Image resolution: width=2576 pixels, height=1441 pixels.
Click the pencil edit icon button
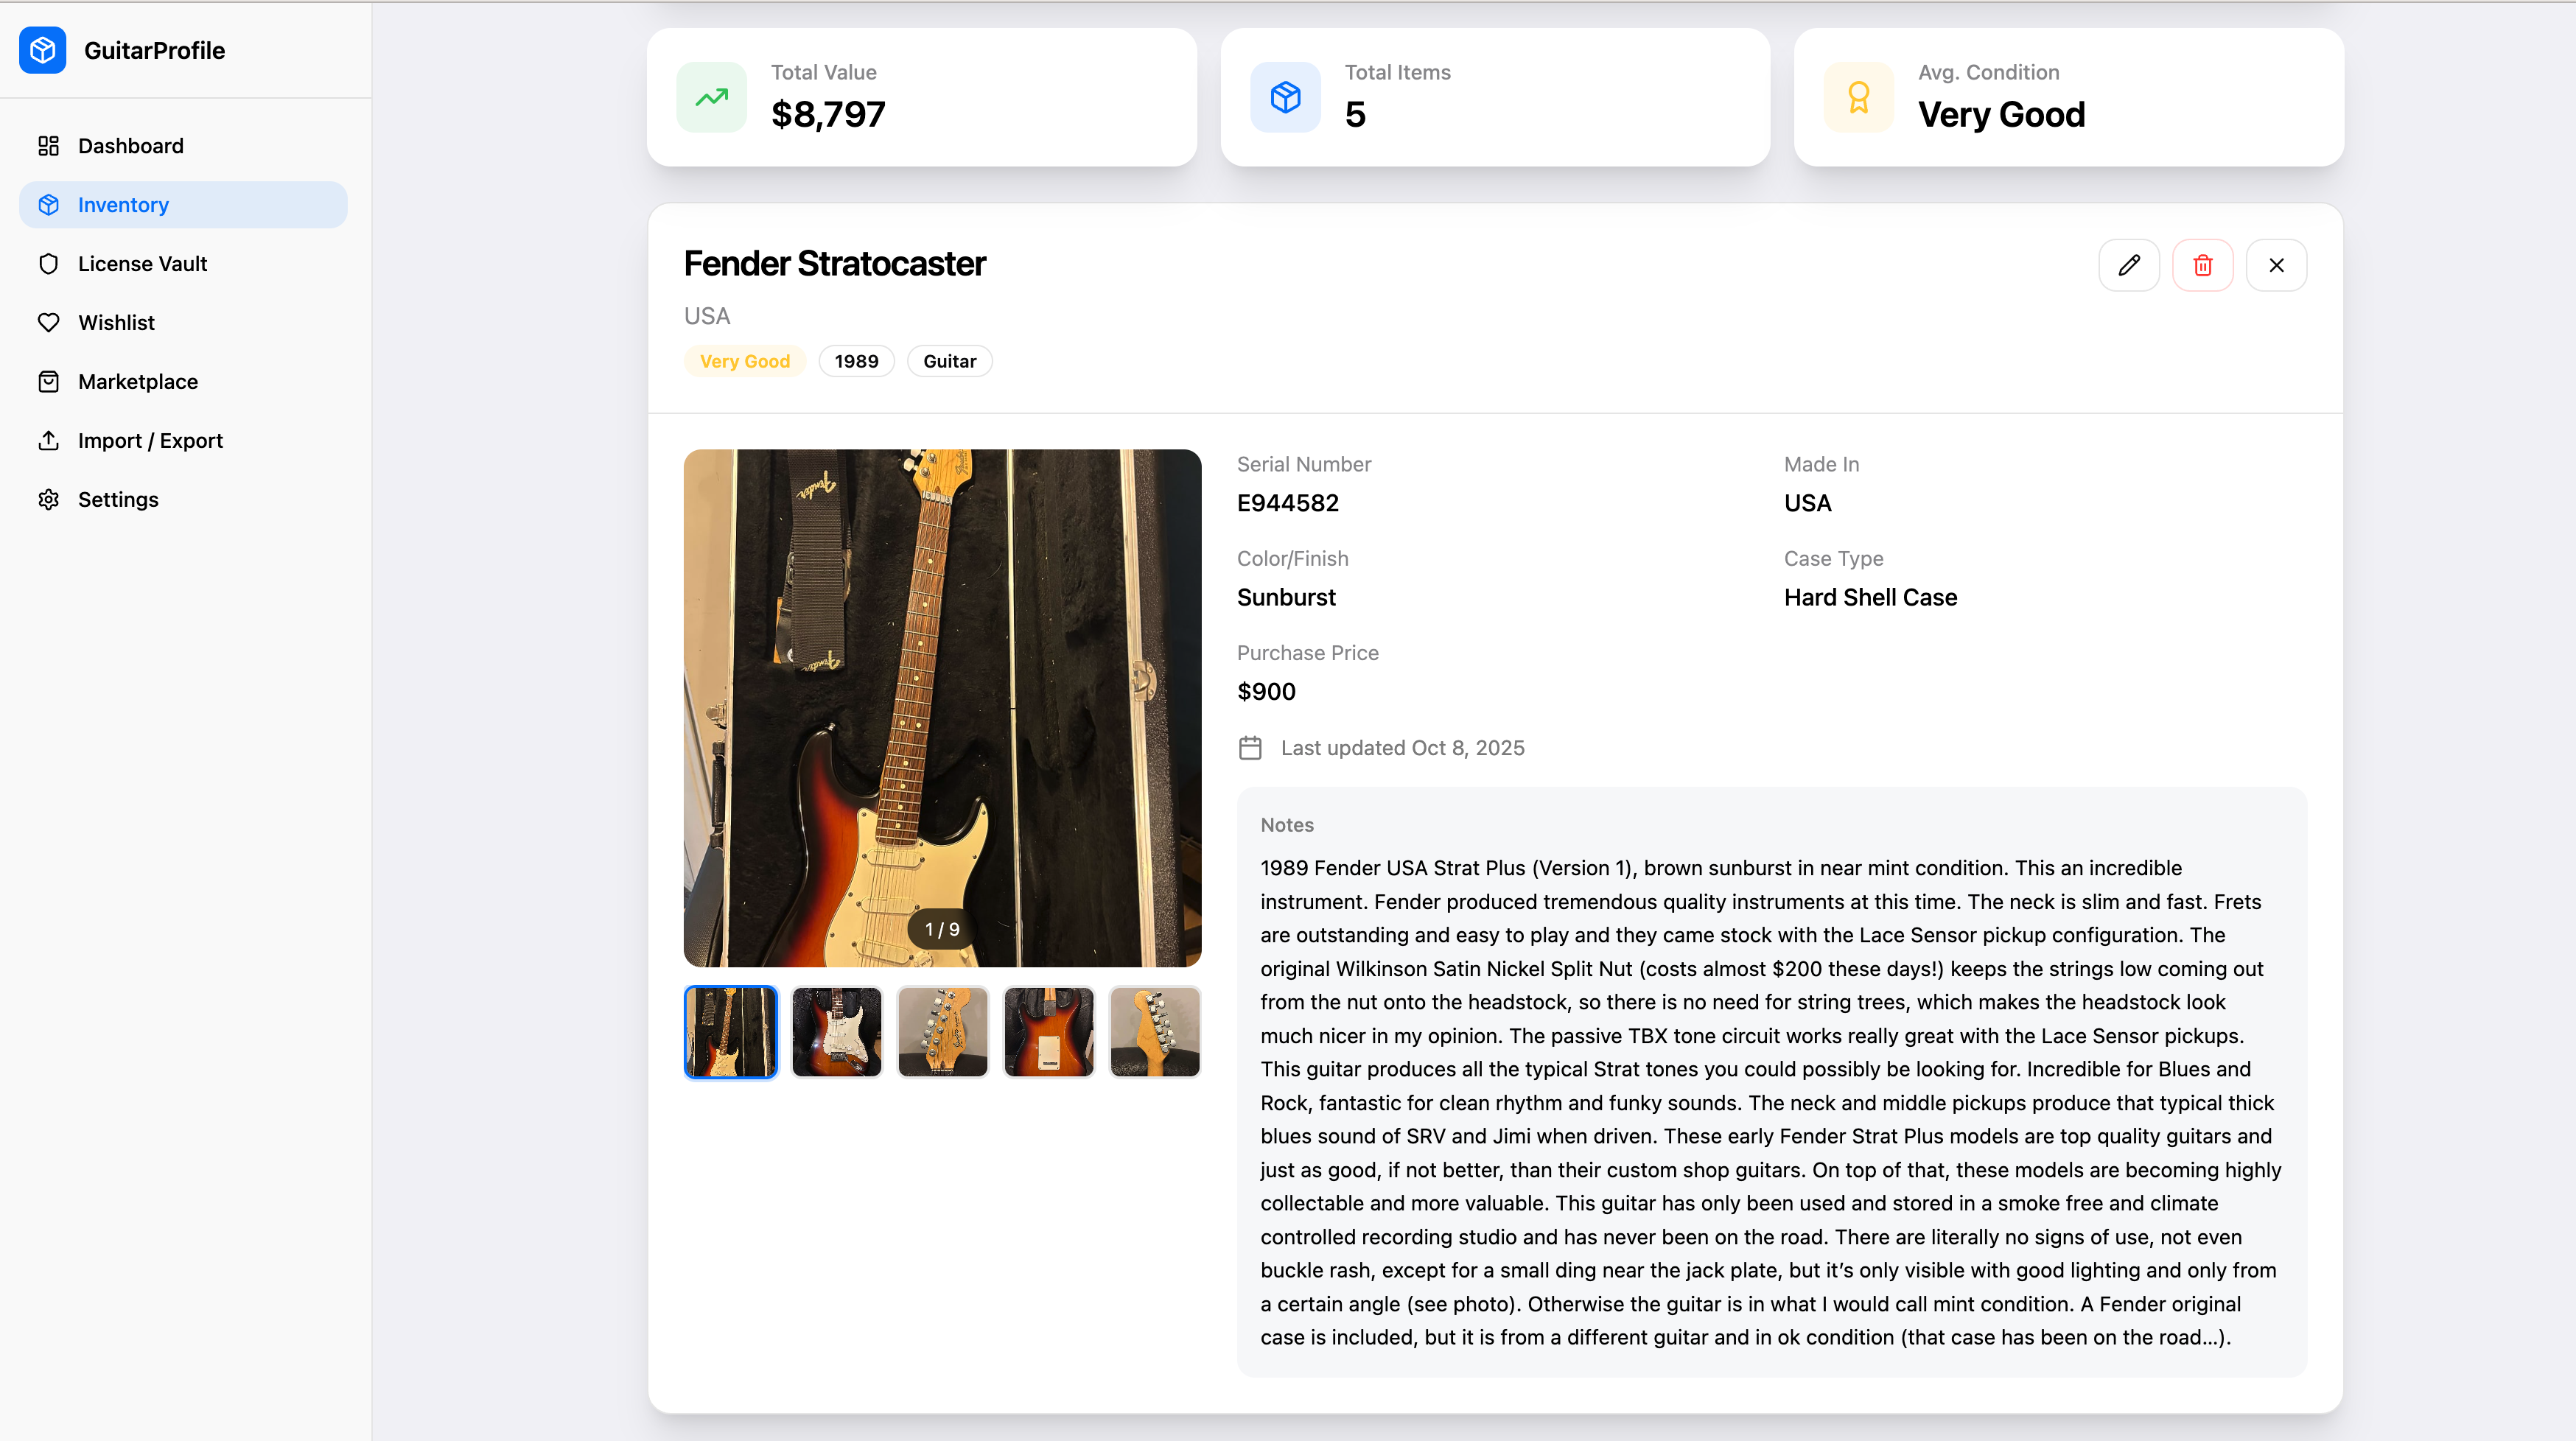(2128, 265)
